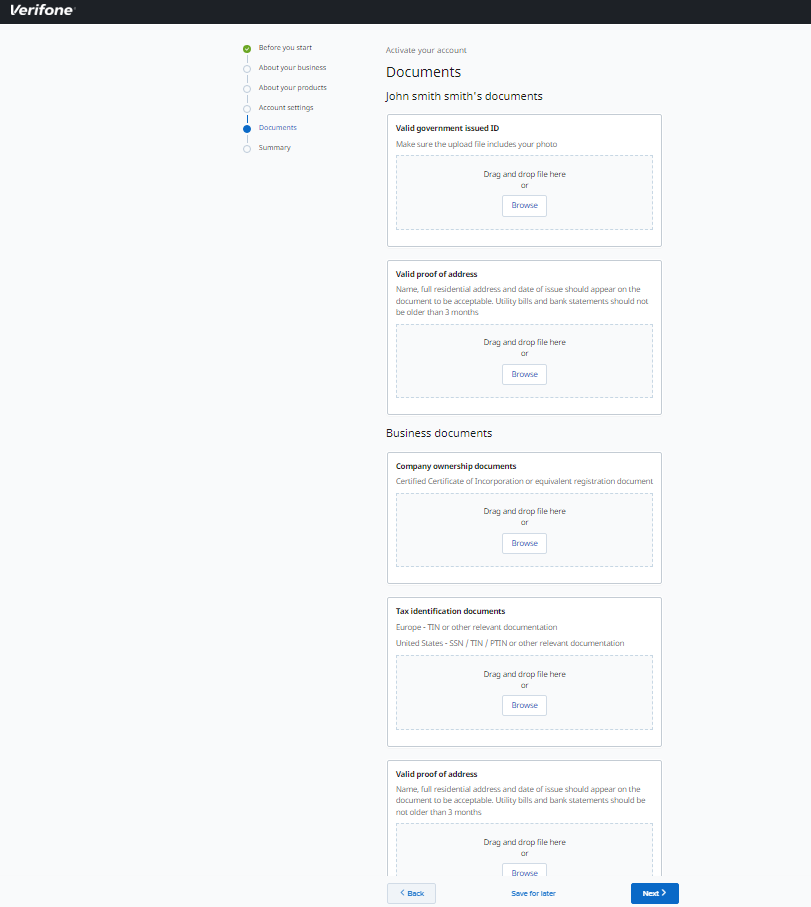The width and height of the screenshot is (811, 907).
Task: Click the circle beside About your products
Action: 246,87
